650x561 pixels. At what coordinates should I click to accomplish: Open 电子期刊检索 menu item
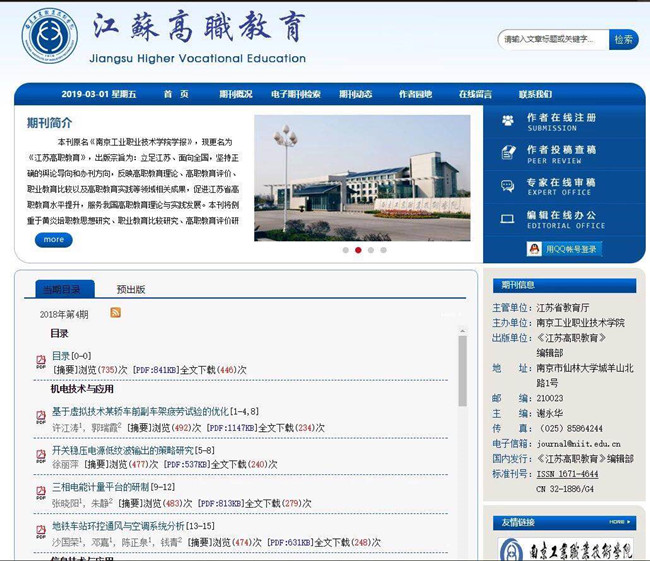[296, 94]
